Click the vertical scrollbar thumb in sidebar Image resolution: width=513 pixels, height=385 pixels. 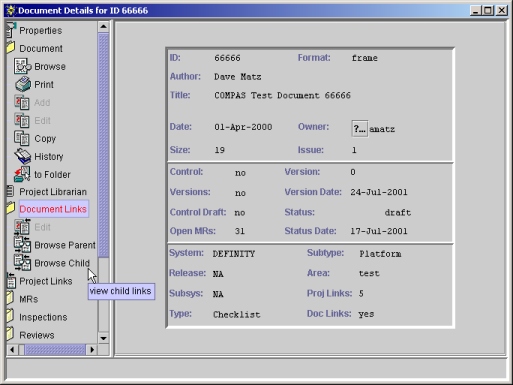point(103,145)
